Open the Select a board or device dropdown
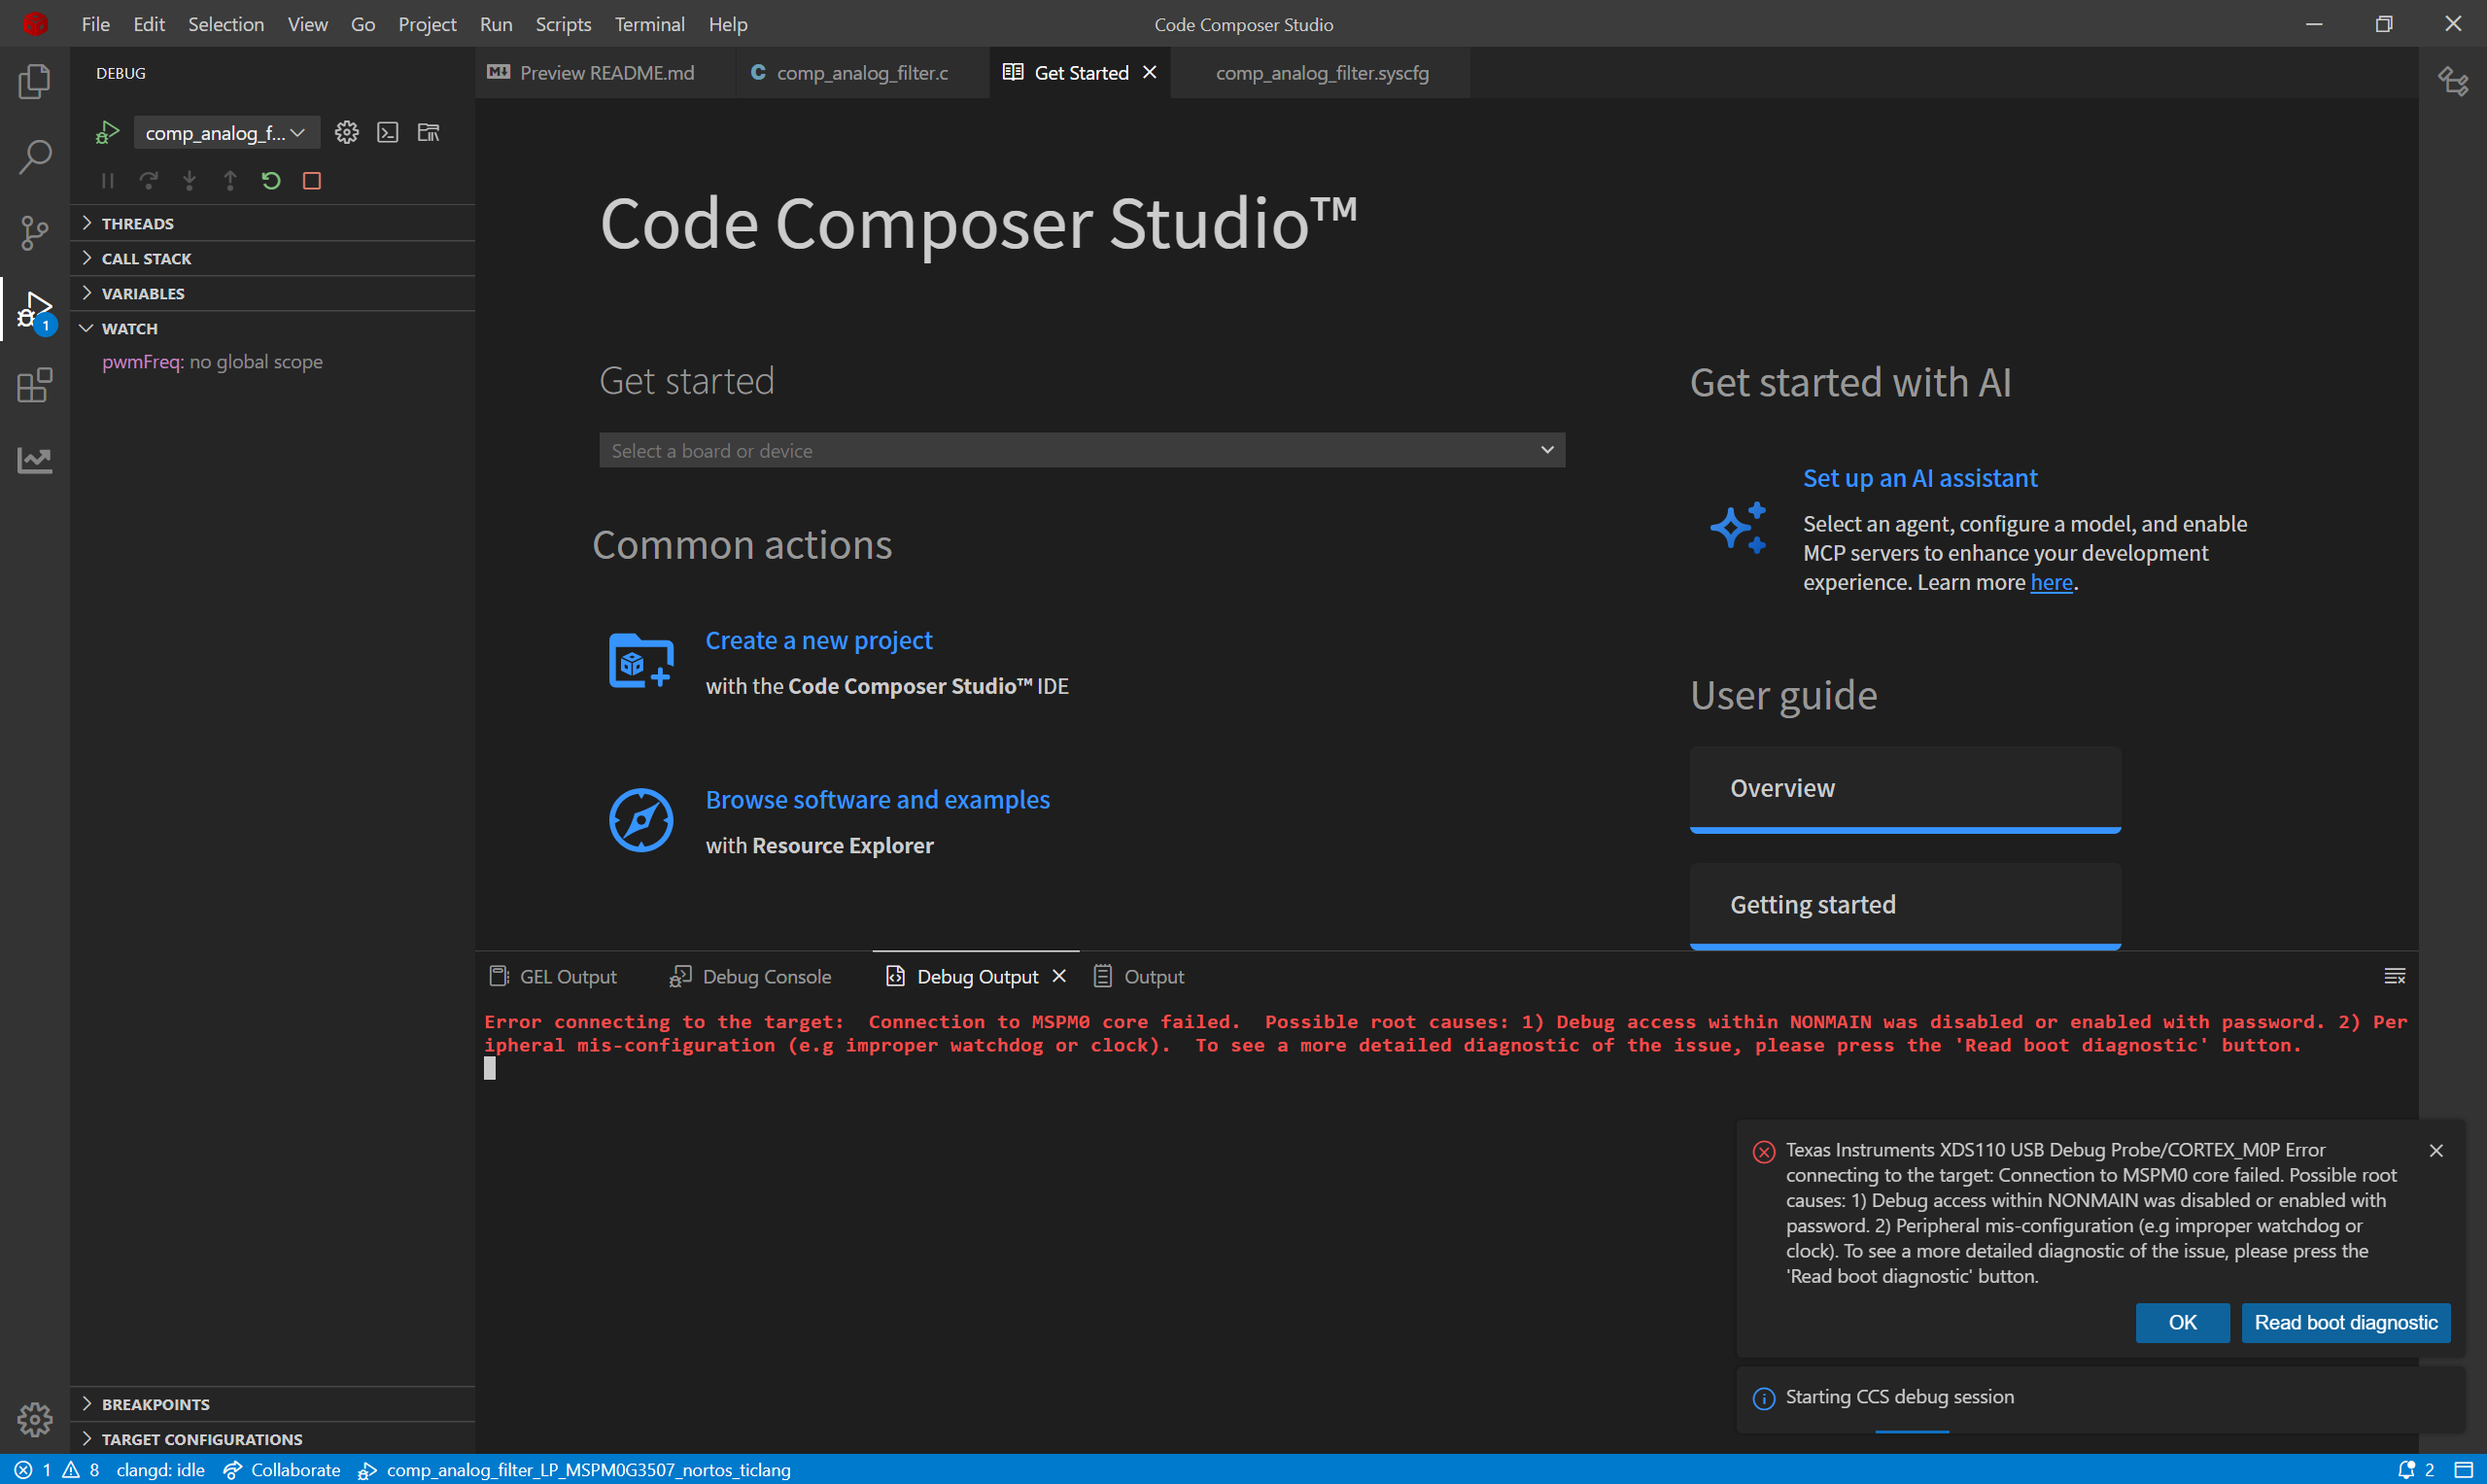2487x1484 pixels. (1082, 451)
